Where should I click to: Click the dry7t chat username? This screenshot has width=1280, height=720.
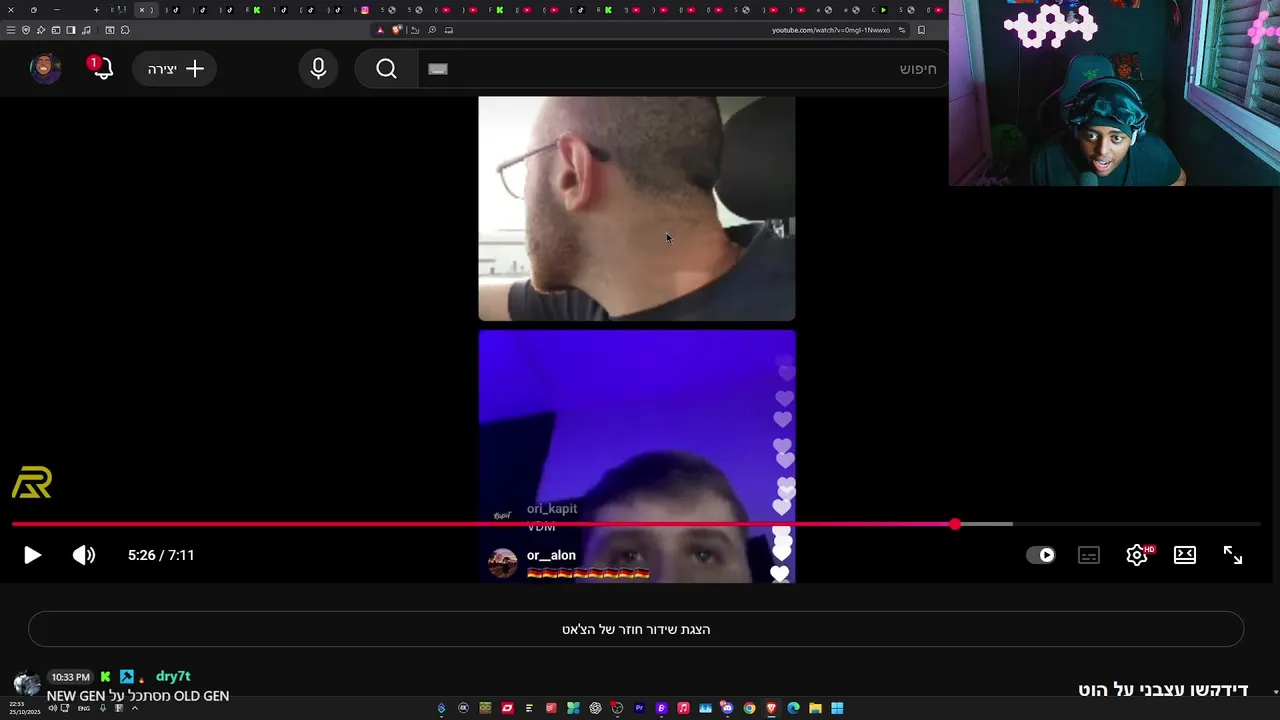[x=173, y=676]
